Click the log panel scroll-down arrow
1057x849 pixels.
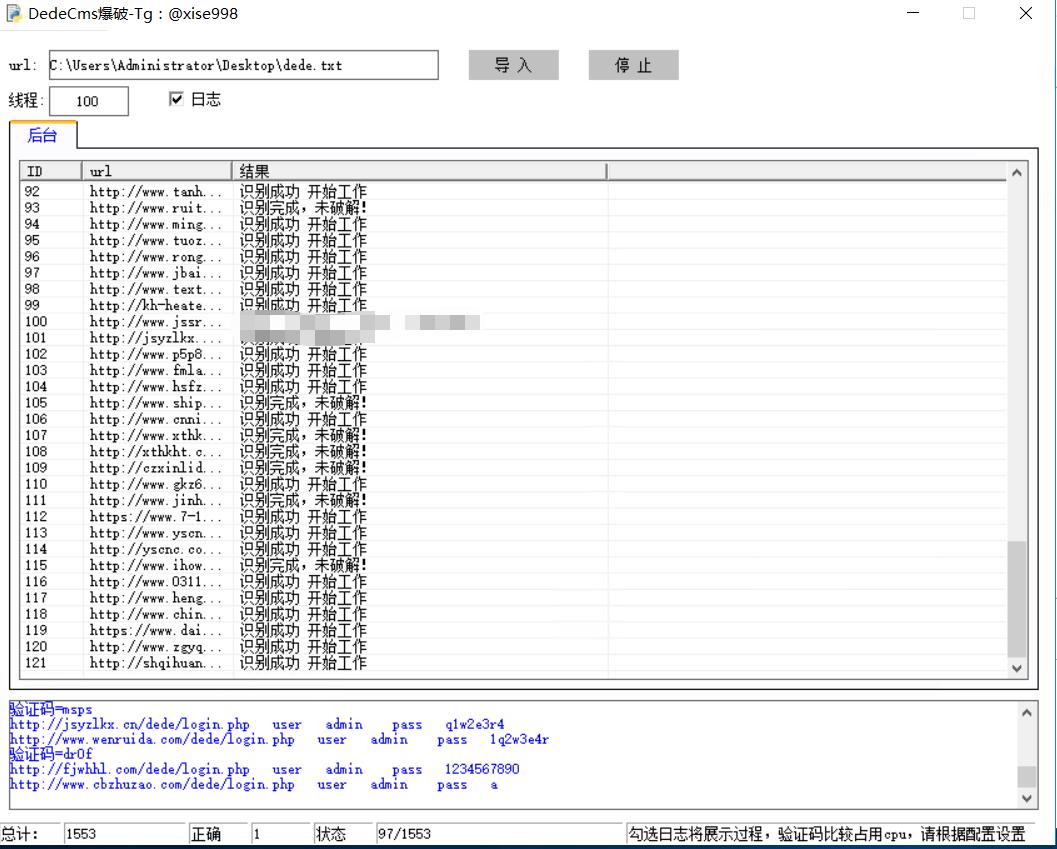tap(1026, 798)
